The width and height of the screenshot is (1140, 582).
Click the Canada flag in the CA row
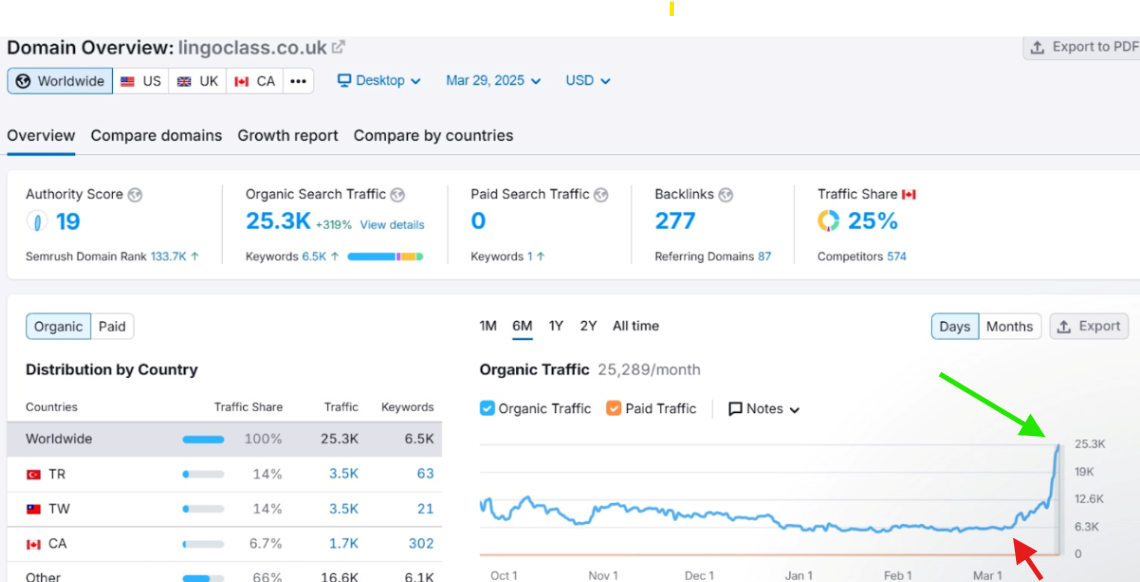[33, 544]
